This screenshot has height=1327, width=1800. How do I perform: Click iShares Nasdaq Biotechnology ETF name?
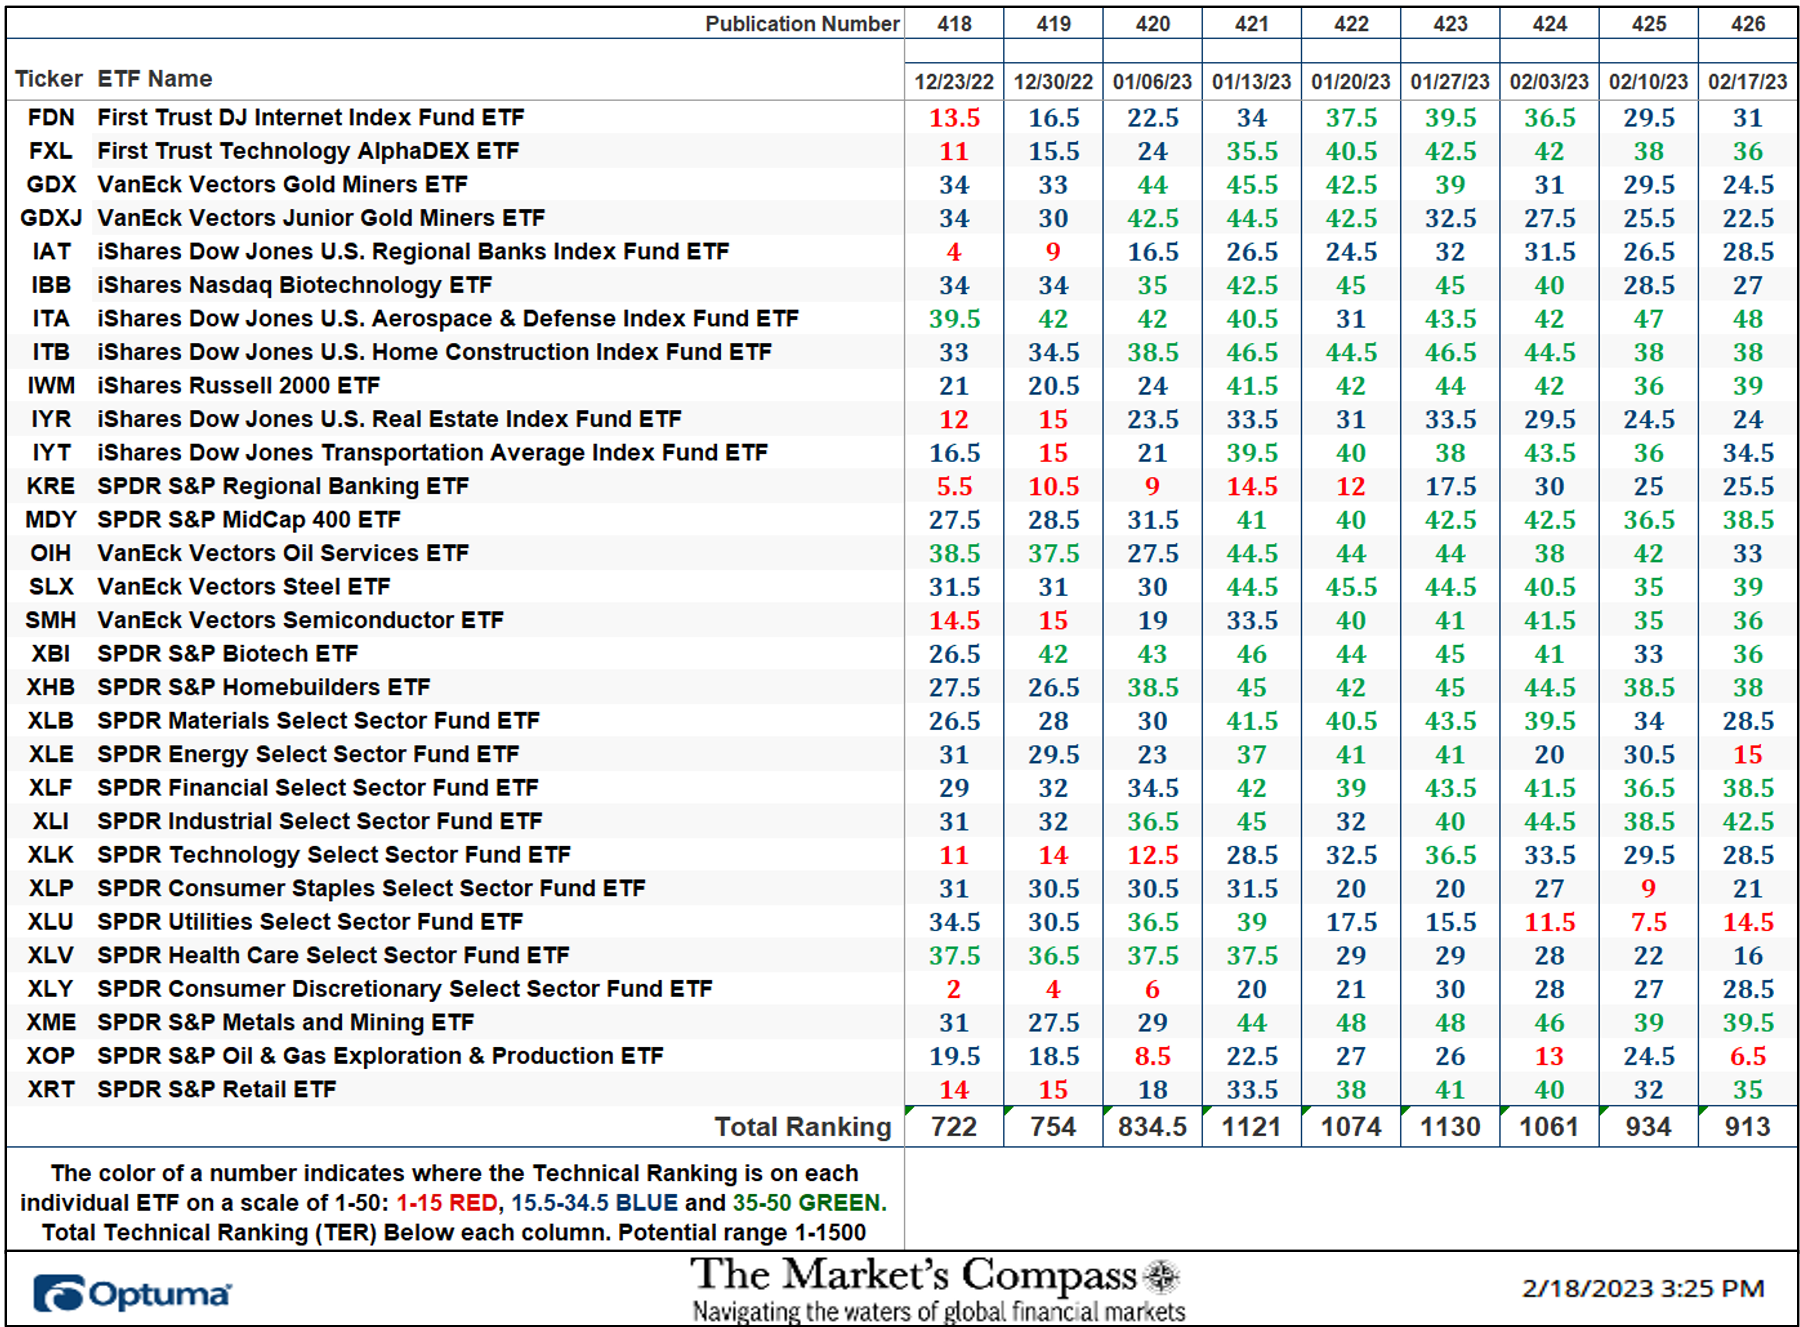pos(295,285)
